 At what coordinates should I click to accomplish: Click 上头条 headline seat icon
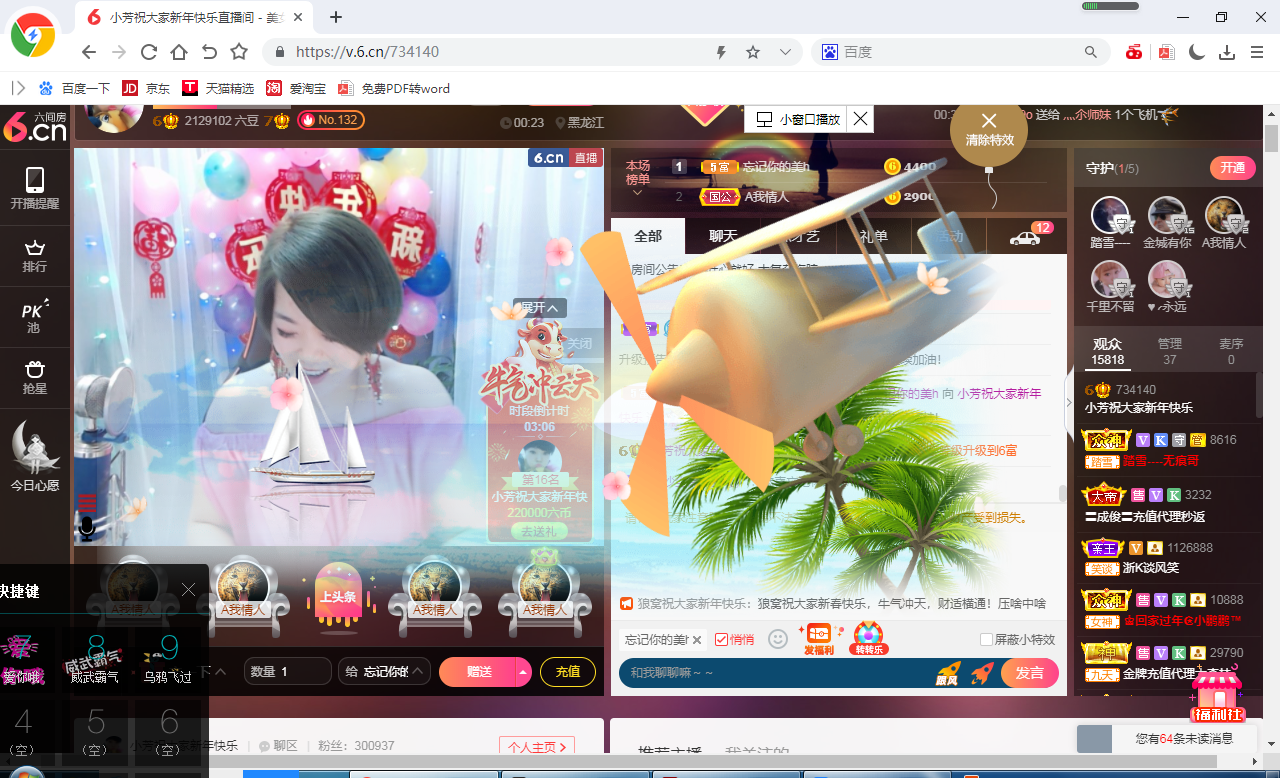point(337,597)
